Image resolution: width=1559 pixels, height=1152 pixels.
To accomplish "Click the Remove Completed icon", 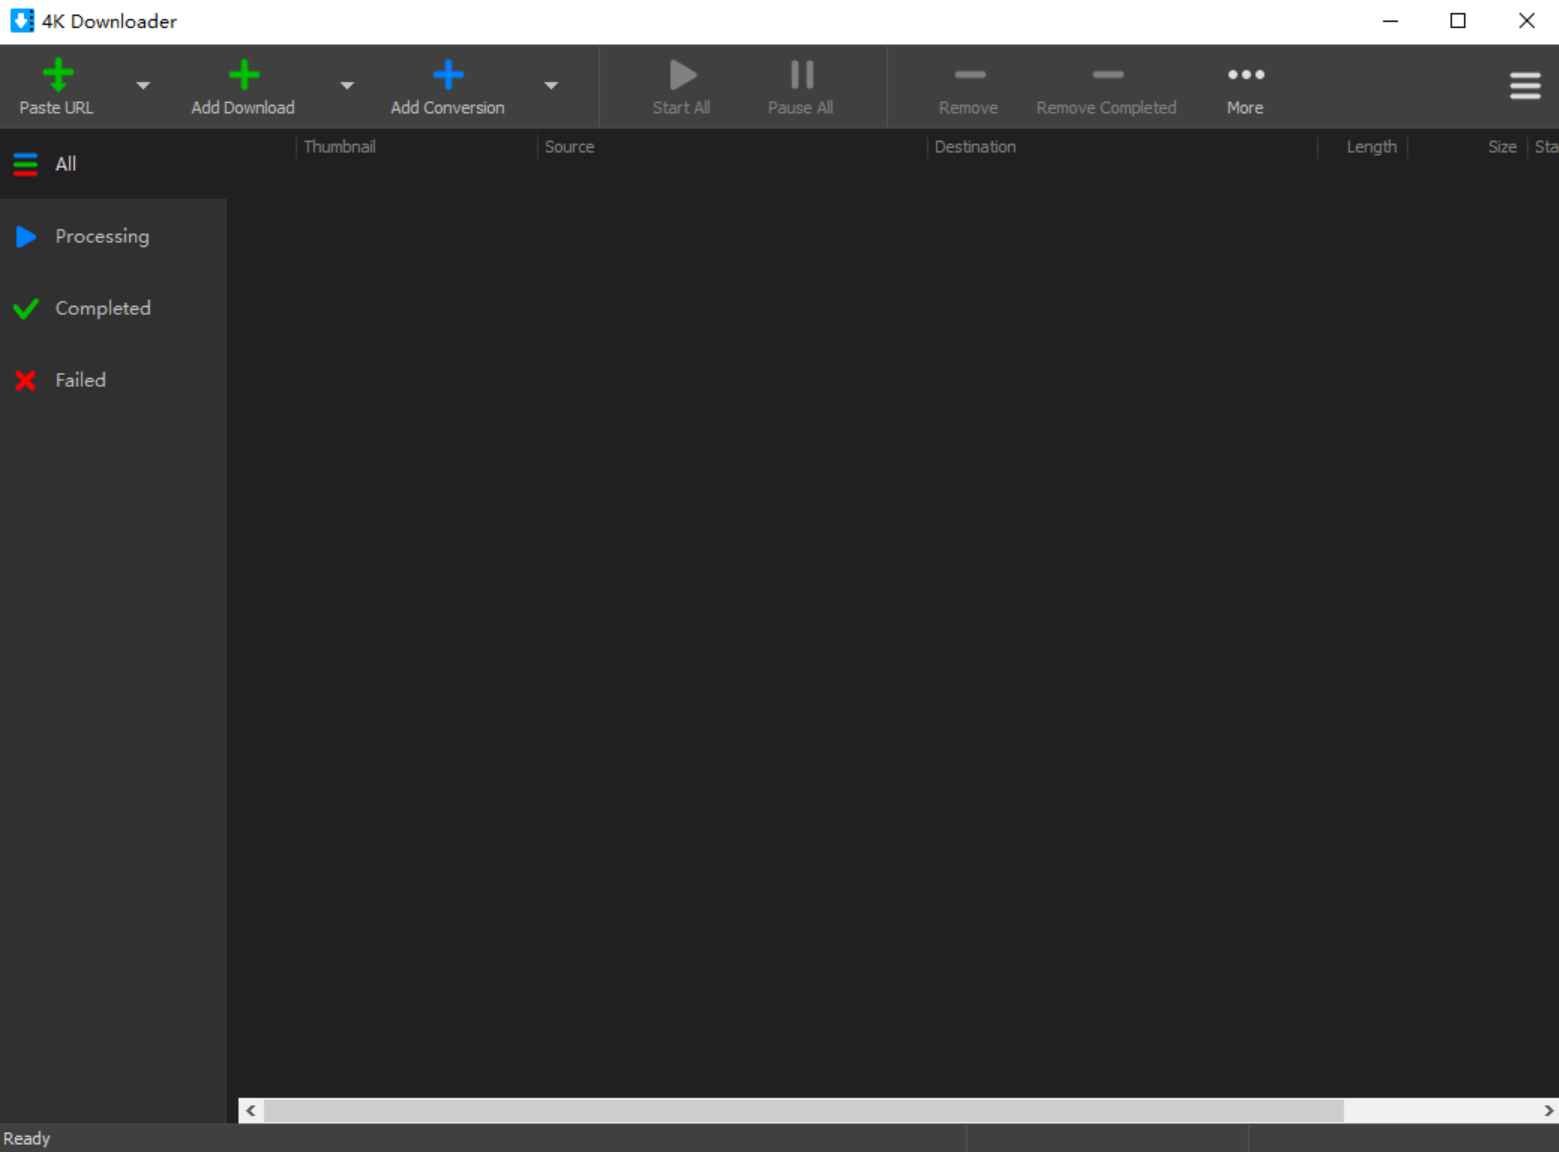I will click(1105, 74).
